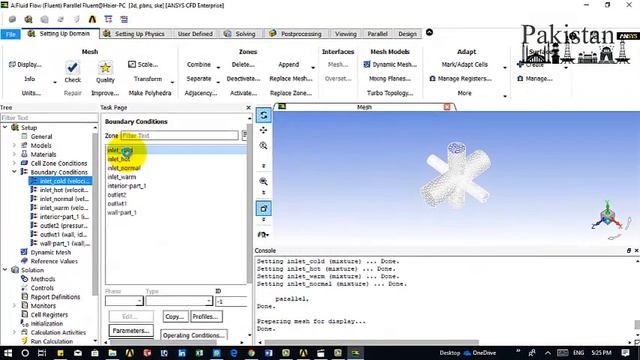Image resolution: width=640 pixels, height=360 pixels.
Task: Expand the Monitors tree node
Action: (14, 305)
